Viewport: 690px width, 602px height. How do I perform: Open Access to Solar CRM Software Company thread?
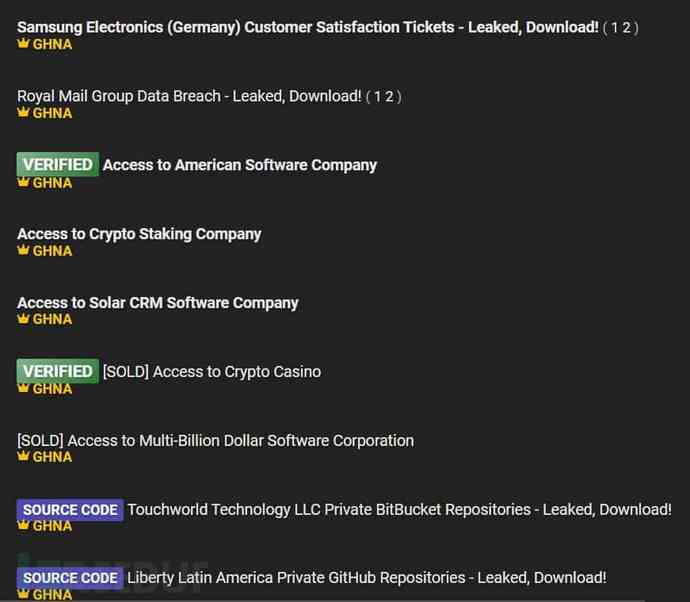click(158, 303)
